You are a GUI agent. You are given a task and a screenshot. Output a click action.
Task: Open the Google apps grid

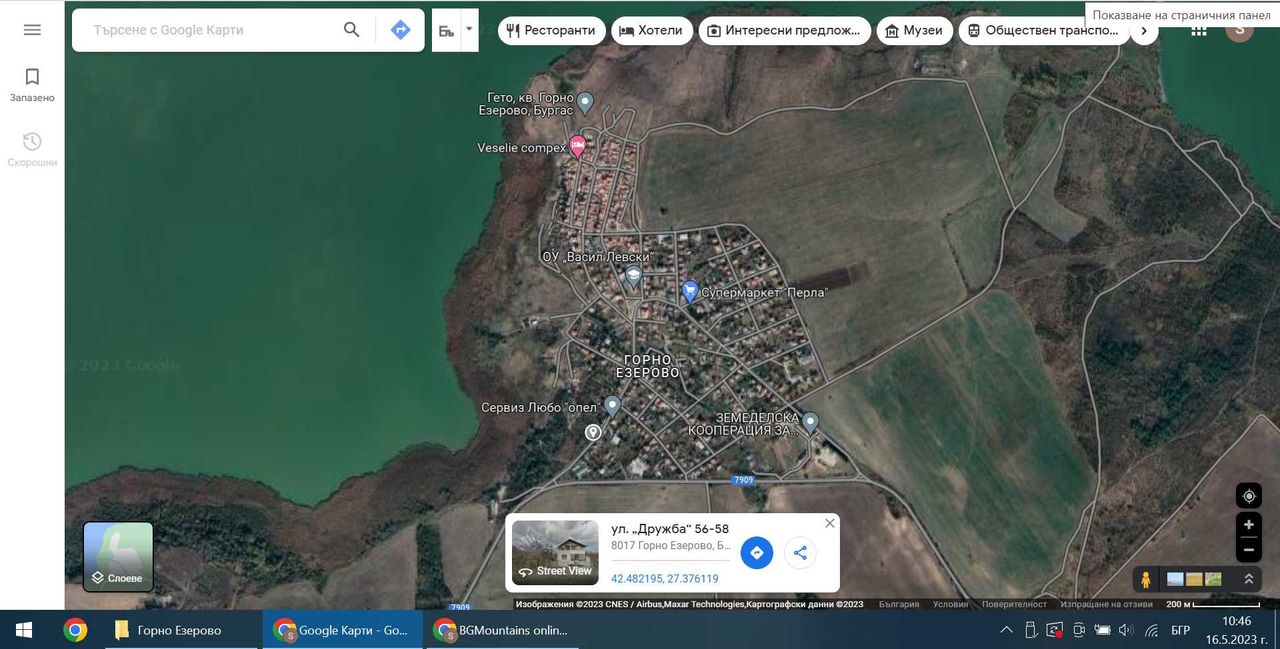tap(1198, 30)
